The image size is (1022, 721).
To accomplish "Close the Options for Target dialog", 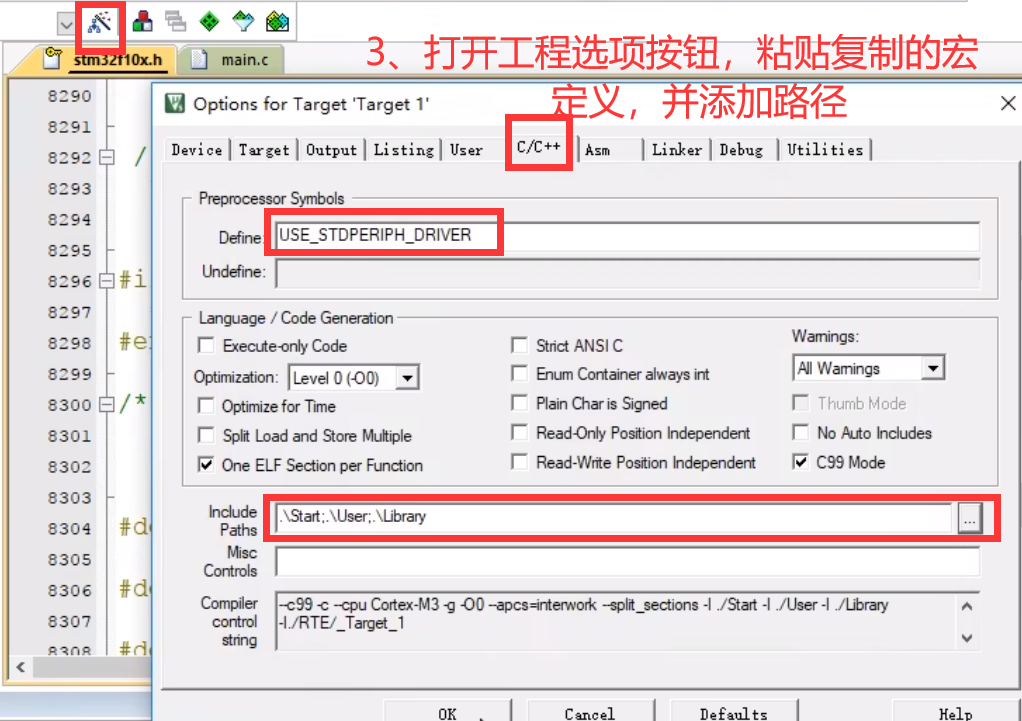I will (x=1008, y=104).
